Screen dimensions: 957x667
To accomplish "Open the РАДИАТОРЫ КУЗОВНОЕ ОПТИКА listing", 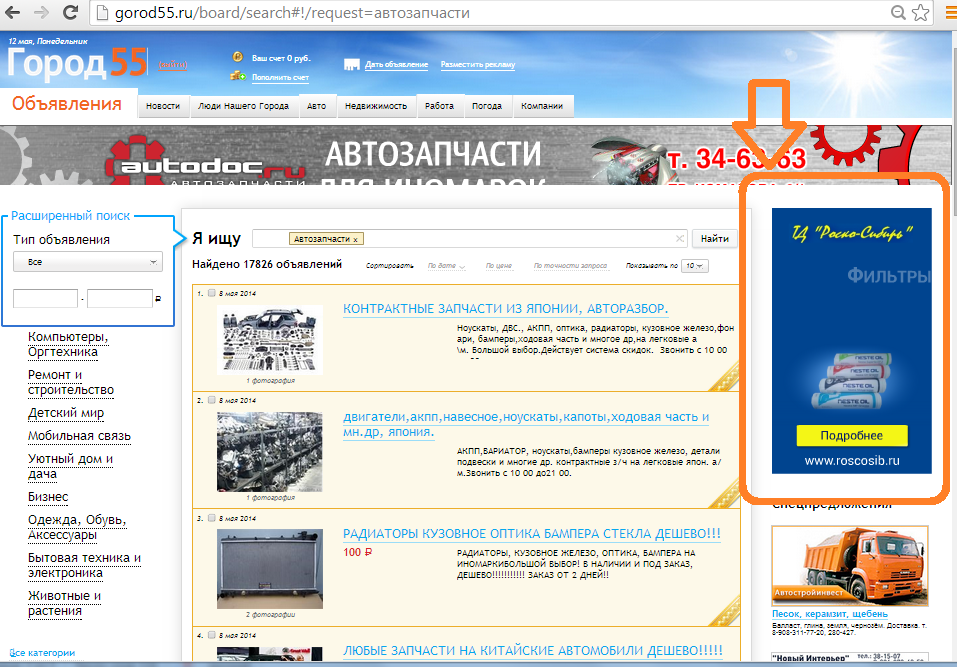I will (x=532, y=534).
